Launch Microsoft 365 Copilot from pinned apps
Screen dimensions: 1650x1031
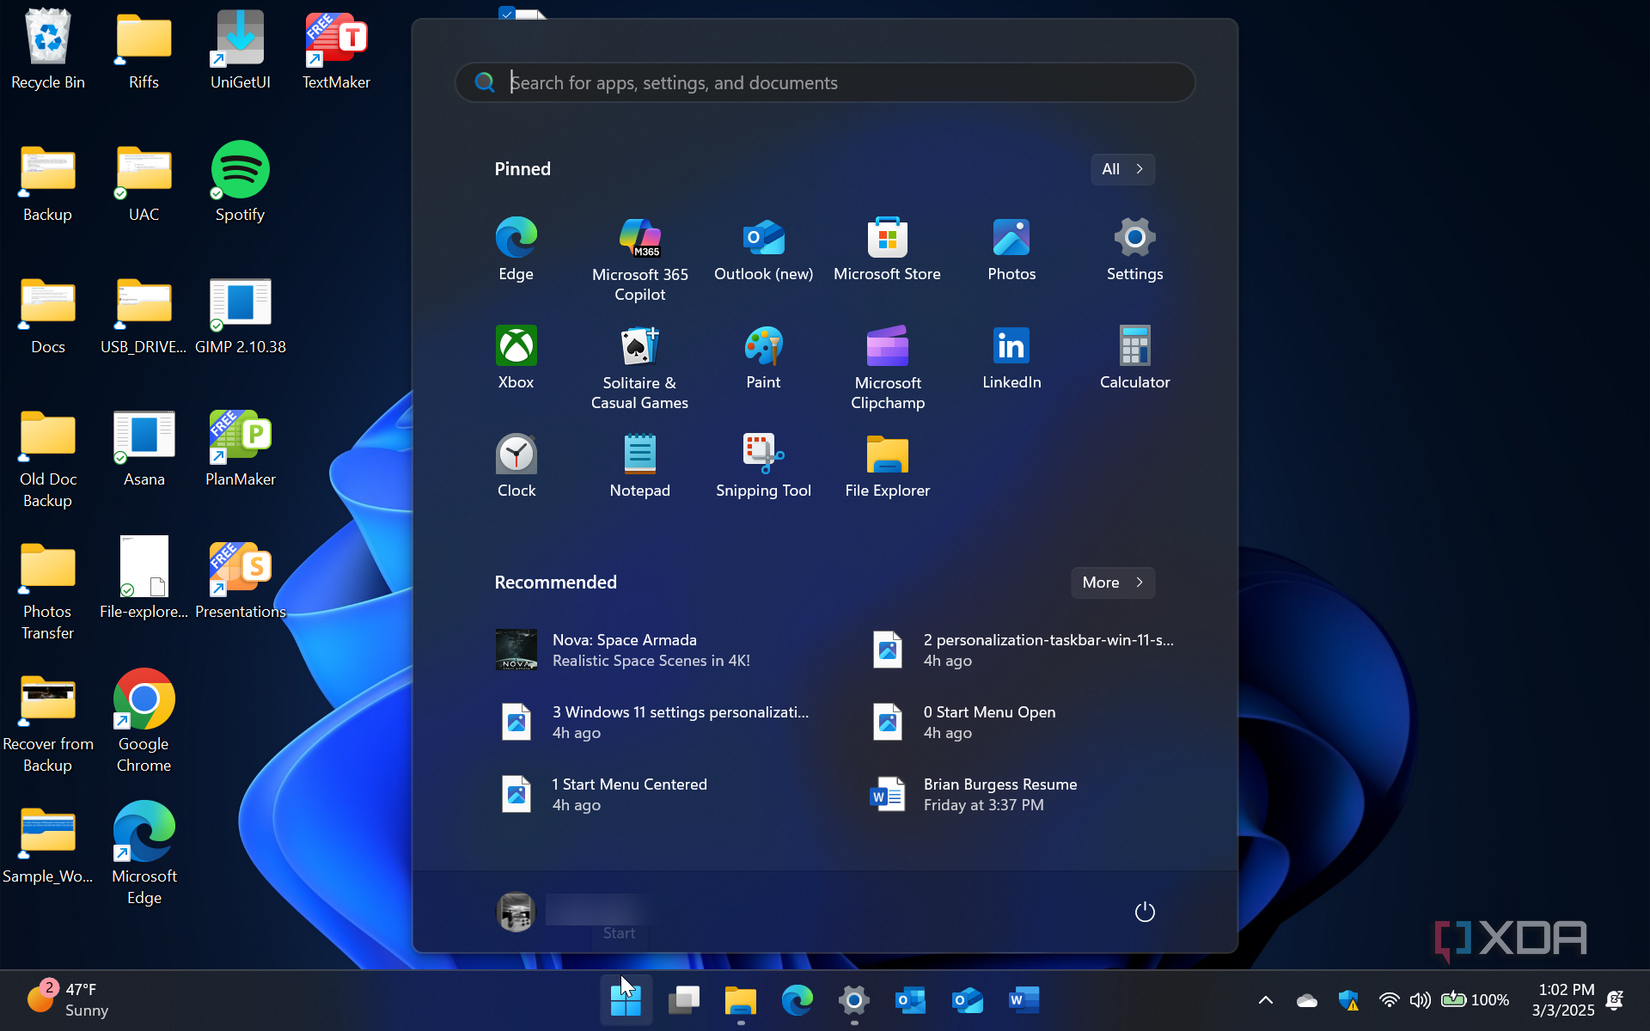click(x=640, y=247)
